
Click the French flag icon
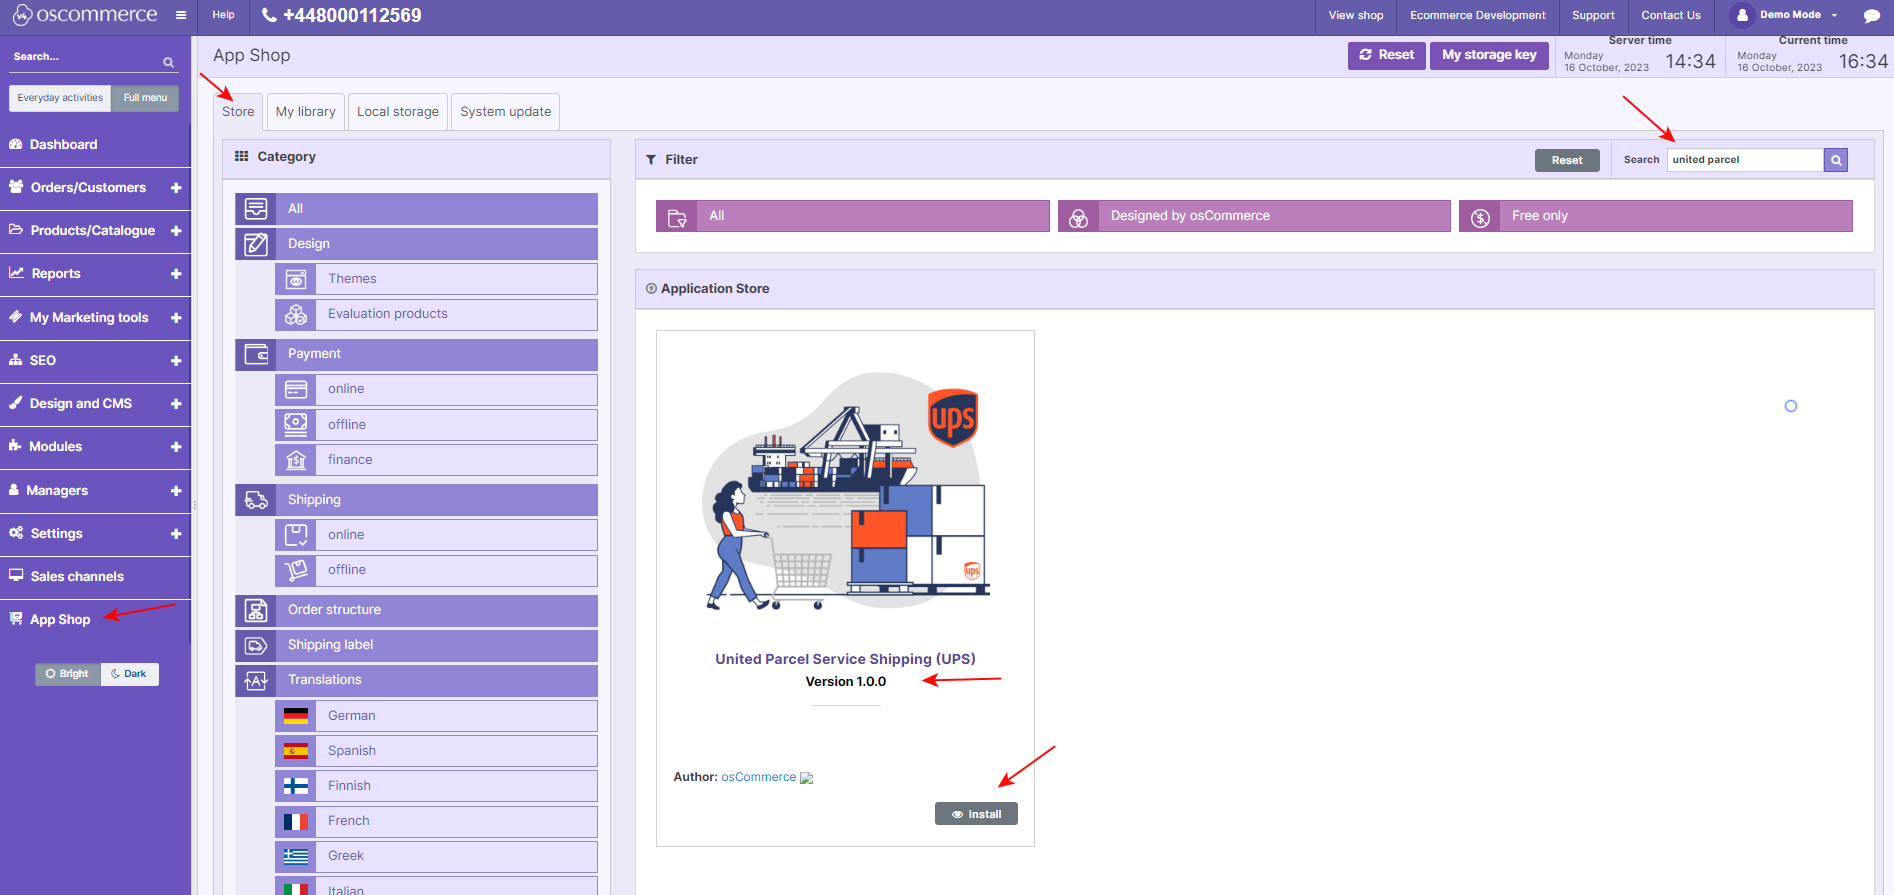click(x=296, y=821)
